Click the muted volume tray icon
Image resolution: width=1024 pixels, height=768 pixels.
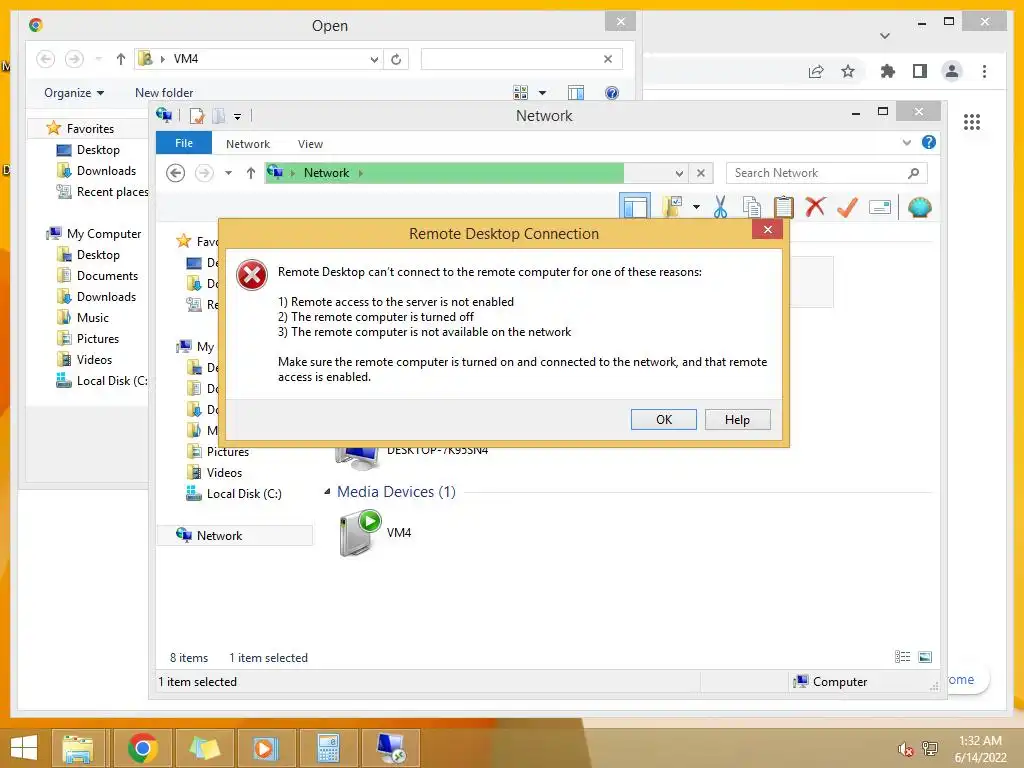tap(905, 749)
